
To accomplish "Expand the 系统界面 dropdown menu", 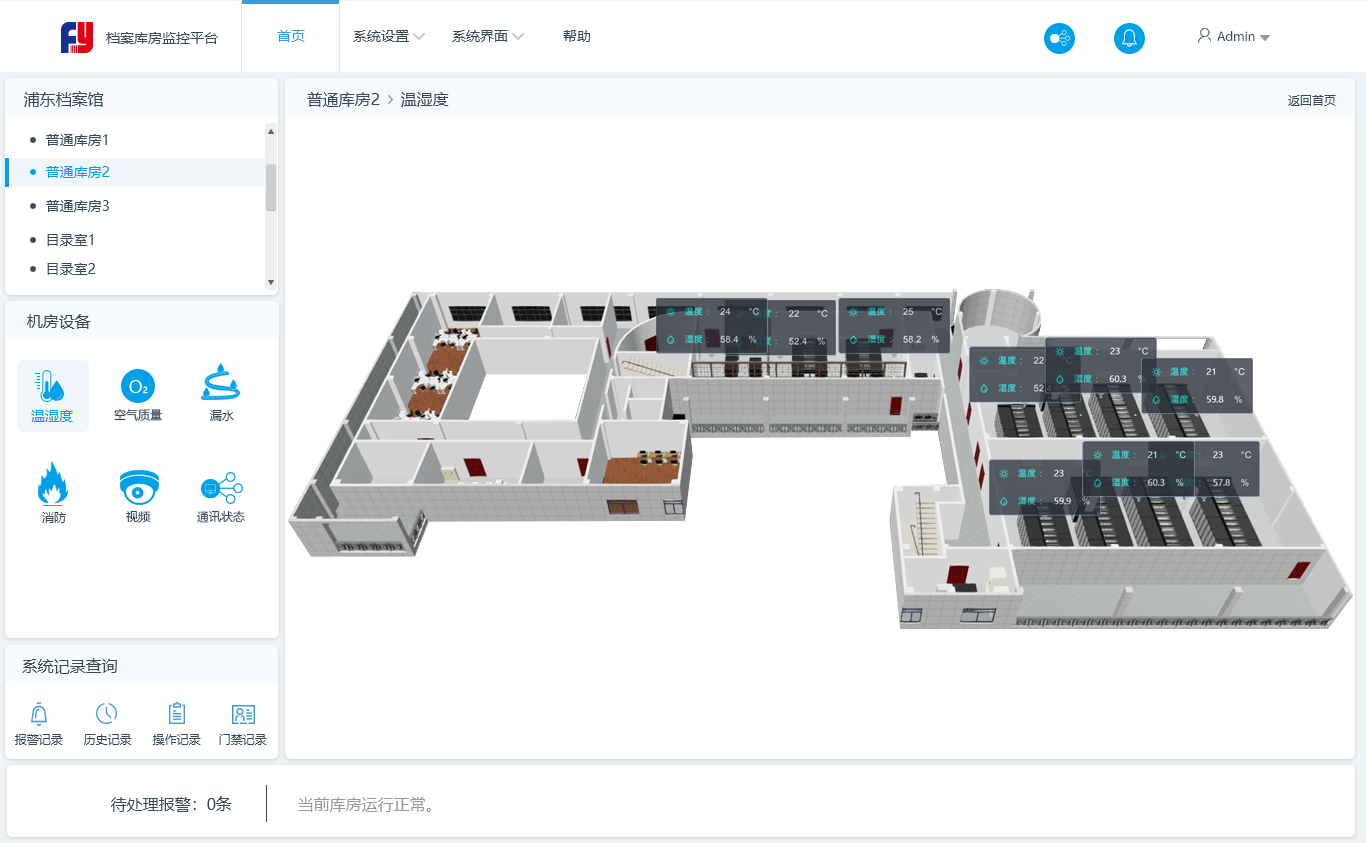I will (x=487, y=37).
